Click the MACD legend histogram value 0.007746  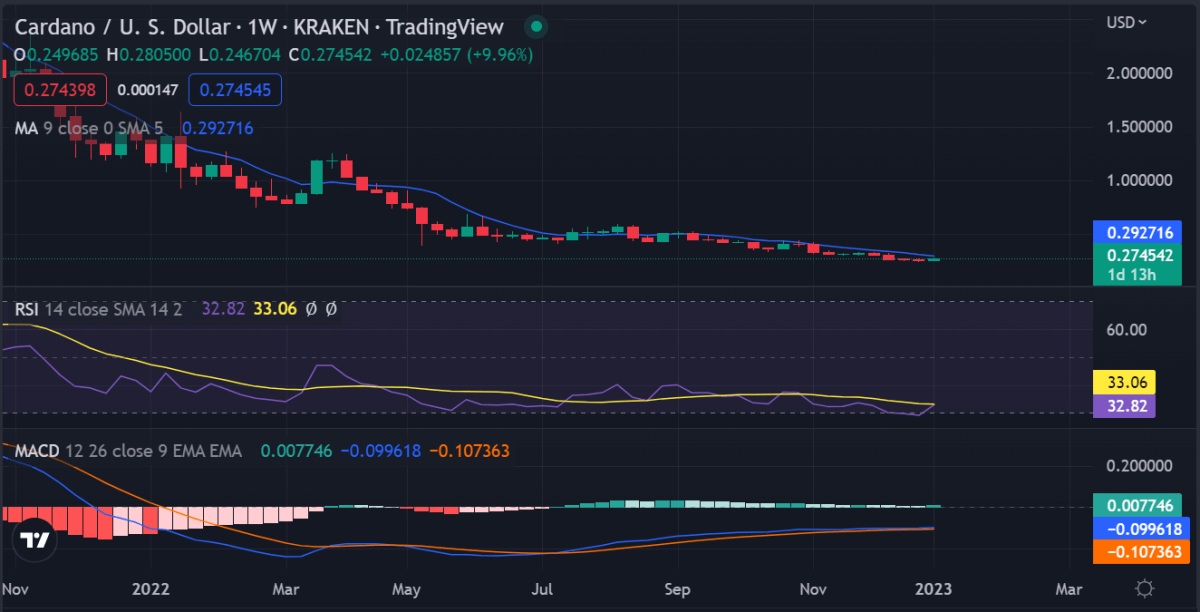[296, 451]
